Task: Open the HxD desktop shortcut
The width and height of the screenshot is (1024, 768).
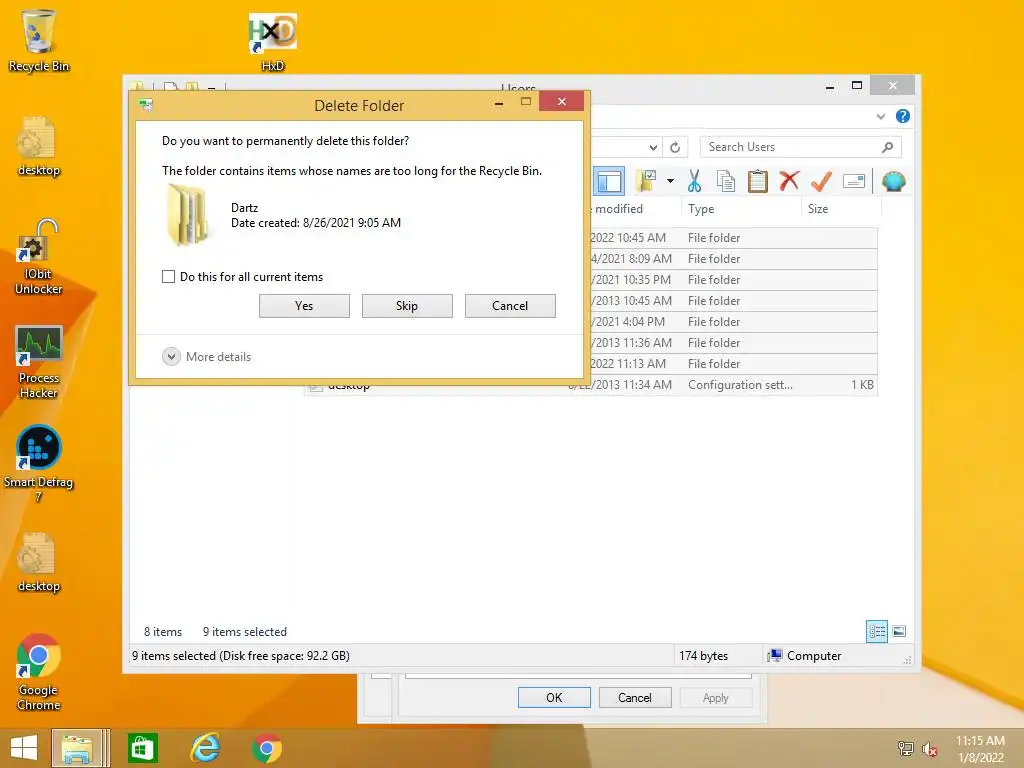Action: click(273, 42)
